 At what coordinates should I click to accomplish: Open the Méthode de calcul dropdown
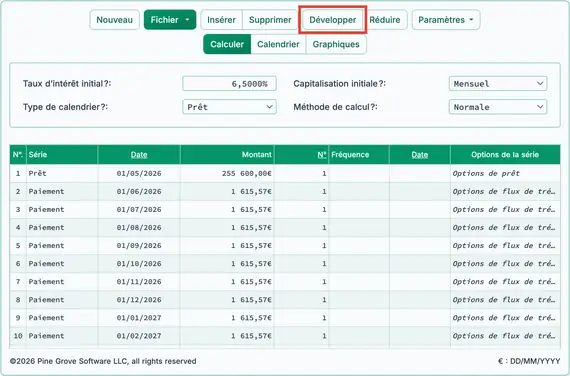coord(498,107)
